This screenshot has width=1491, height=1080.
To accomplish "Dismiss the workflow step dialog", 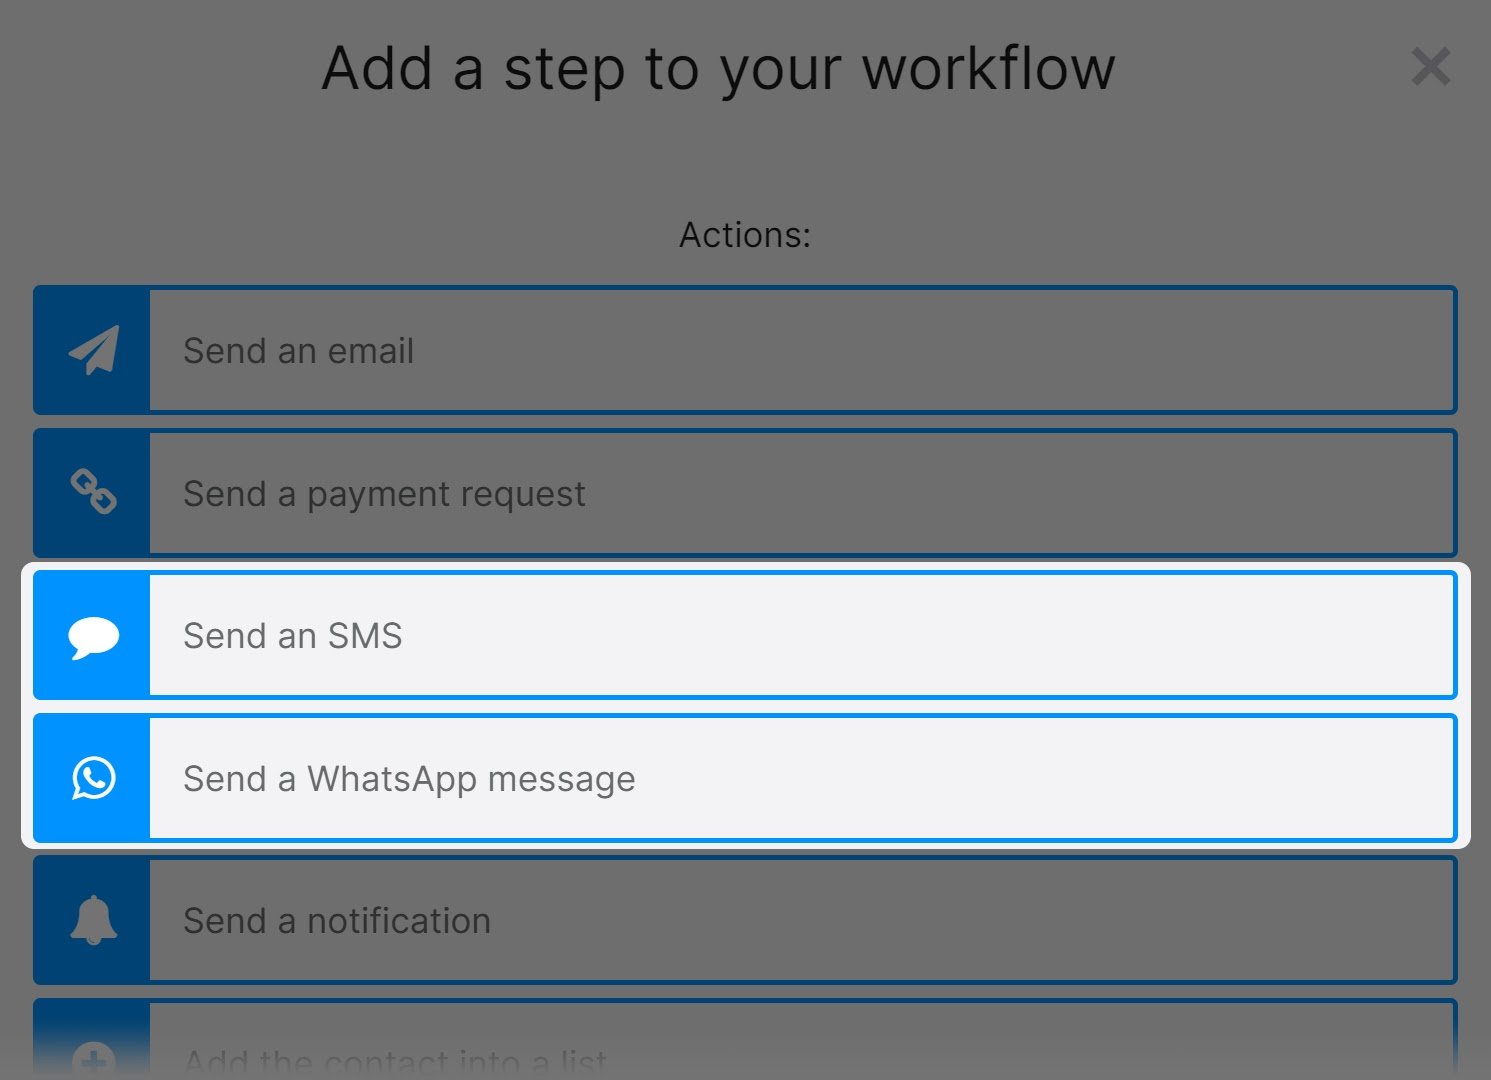I will [1431, 67].
